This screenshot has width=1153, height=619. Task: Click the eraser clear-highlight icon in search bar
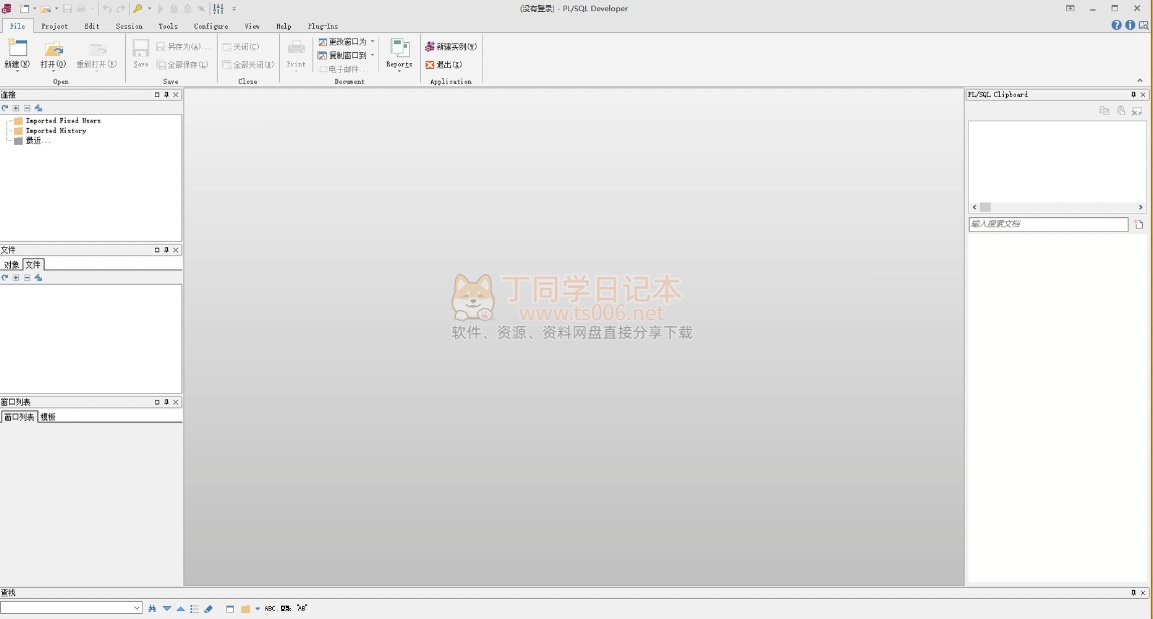pyautogui.click(x=208, y=609)
